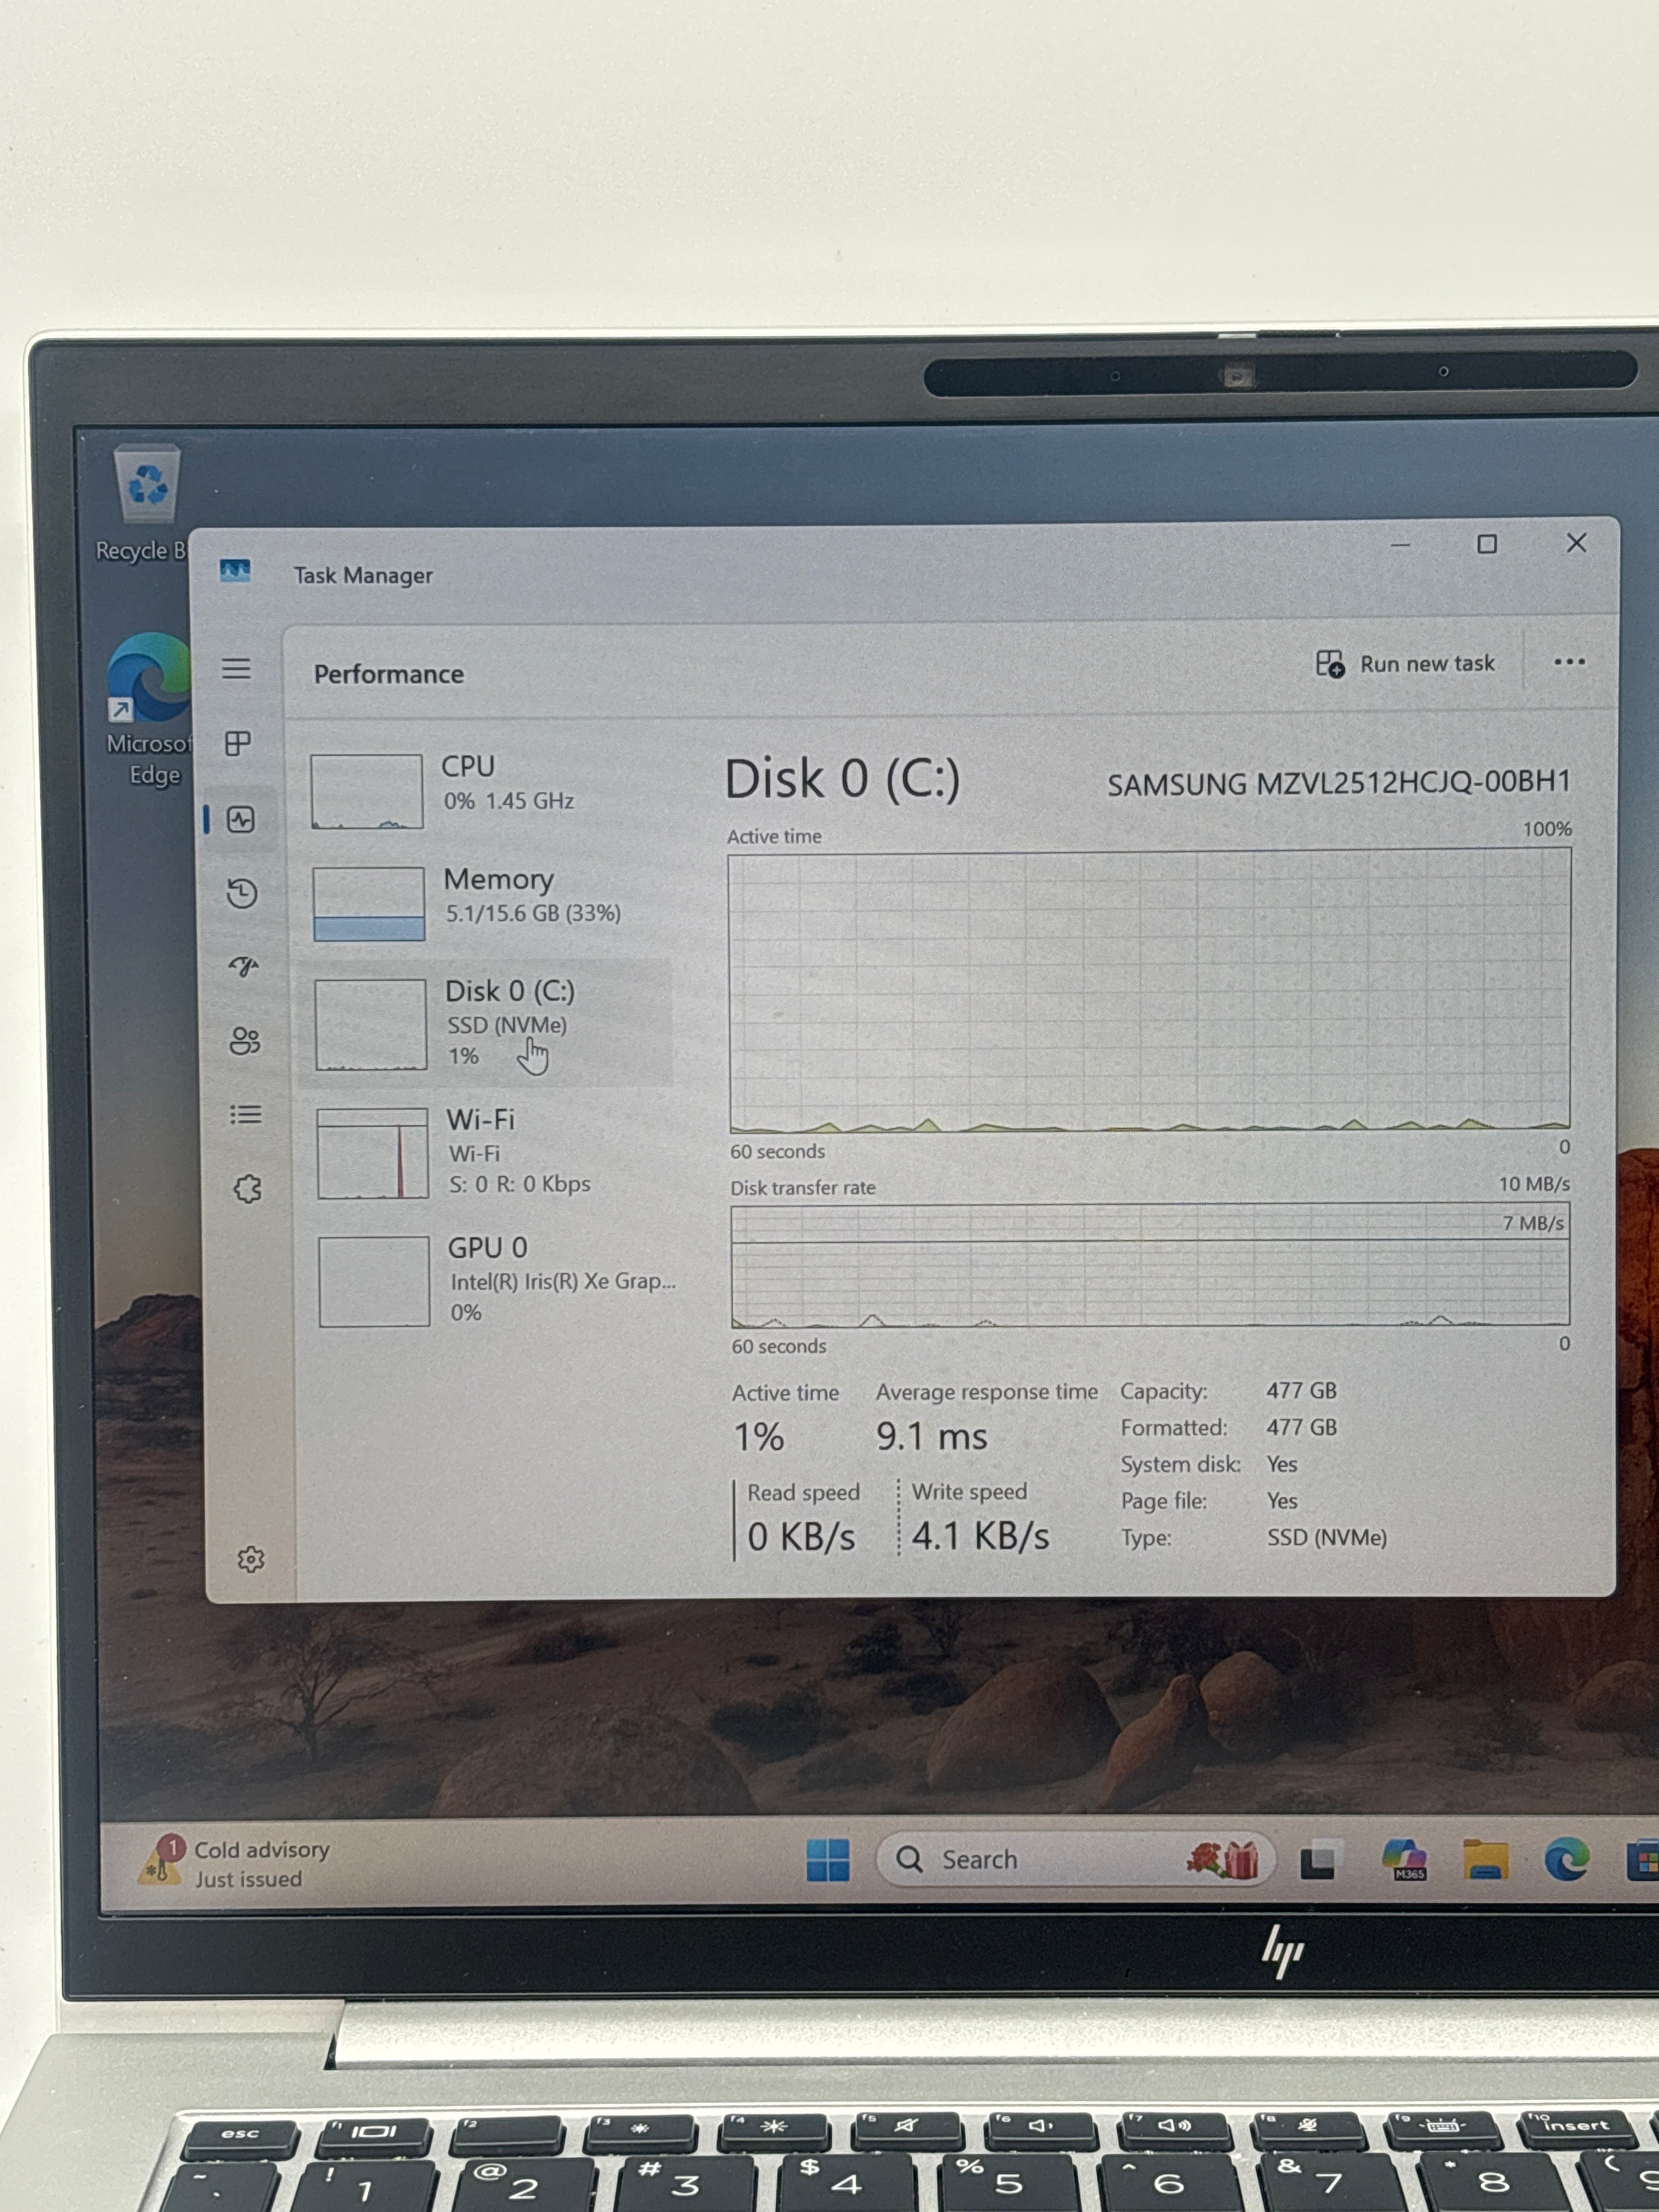1659x2212 pixels.
Task: Maximize the Task Manager window
Action: tap(1487, 544)
